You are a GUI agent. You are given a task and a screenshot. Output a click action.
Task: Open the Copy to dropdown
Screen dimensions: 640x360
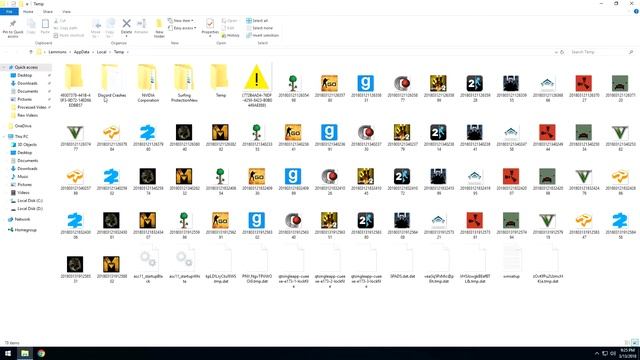click(110, 28)
